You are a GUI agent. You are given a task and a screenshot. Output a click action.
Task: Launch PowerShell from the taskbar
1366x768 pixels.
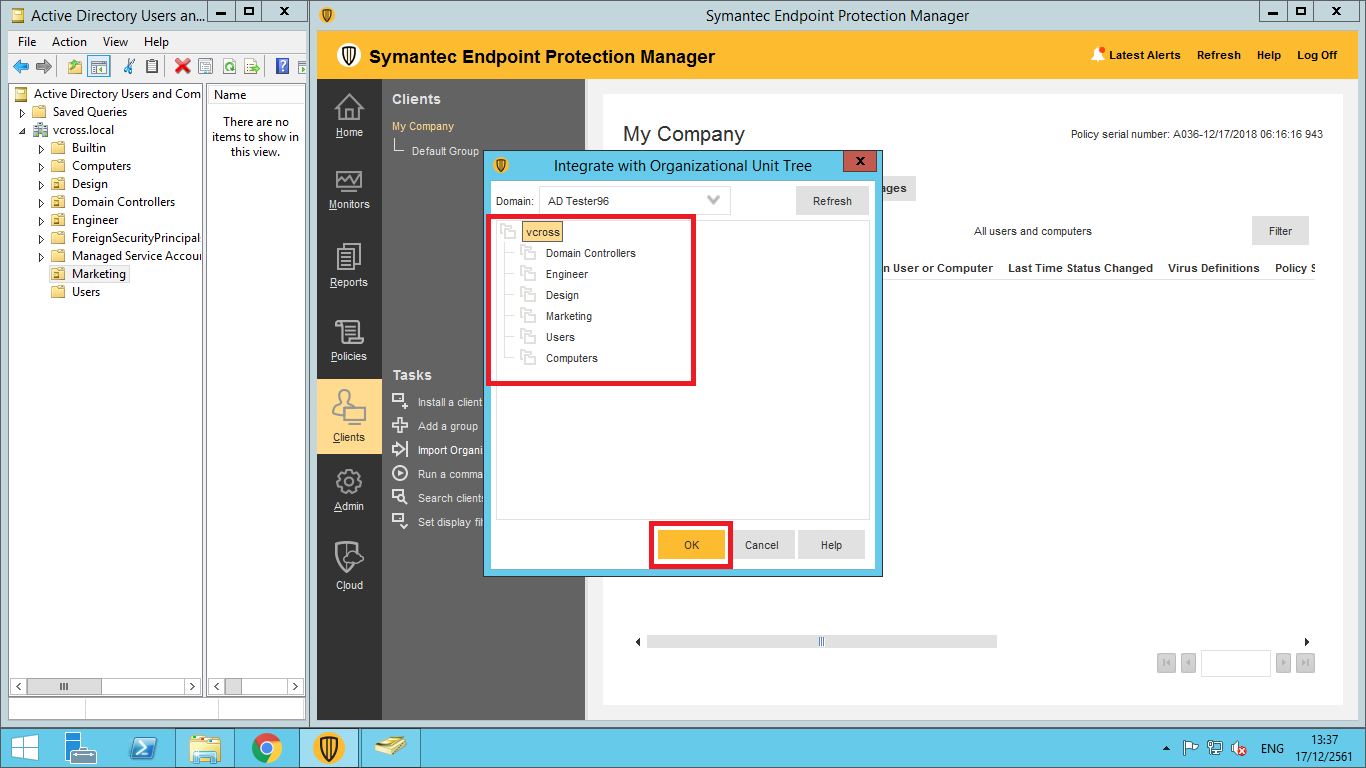click(x=143, y=748)
